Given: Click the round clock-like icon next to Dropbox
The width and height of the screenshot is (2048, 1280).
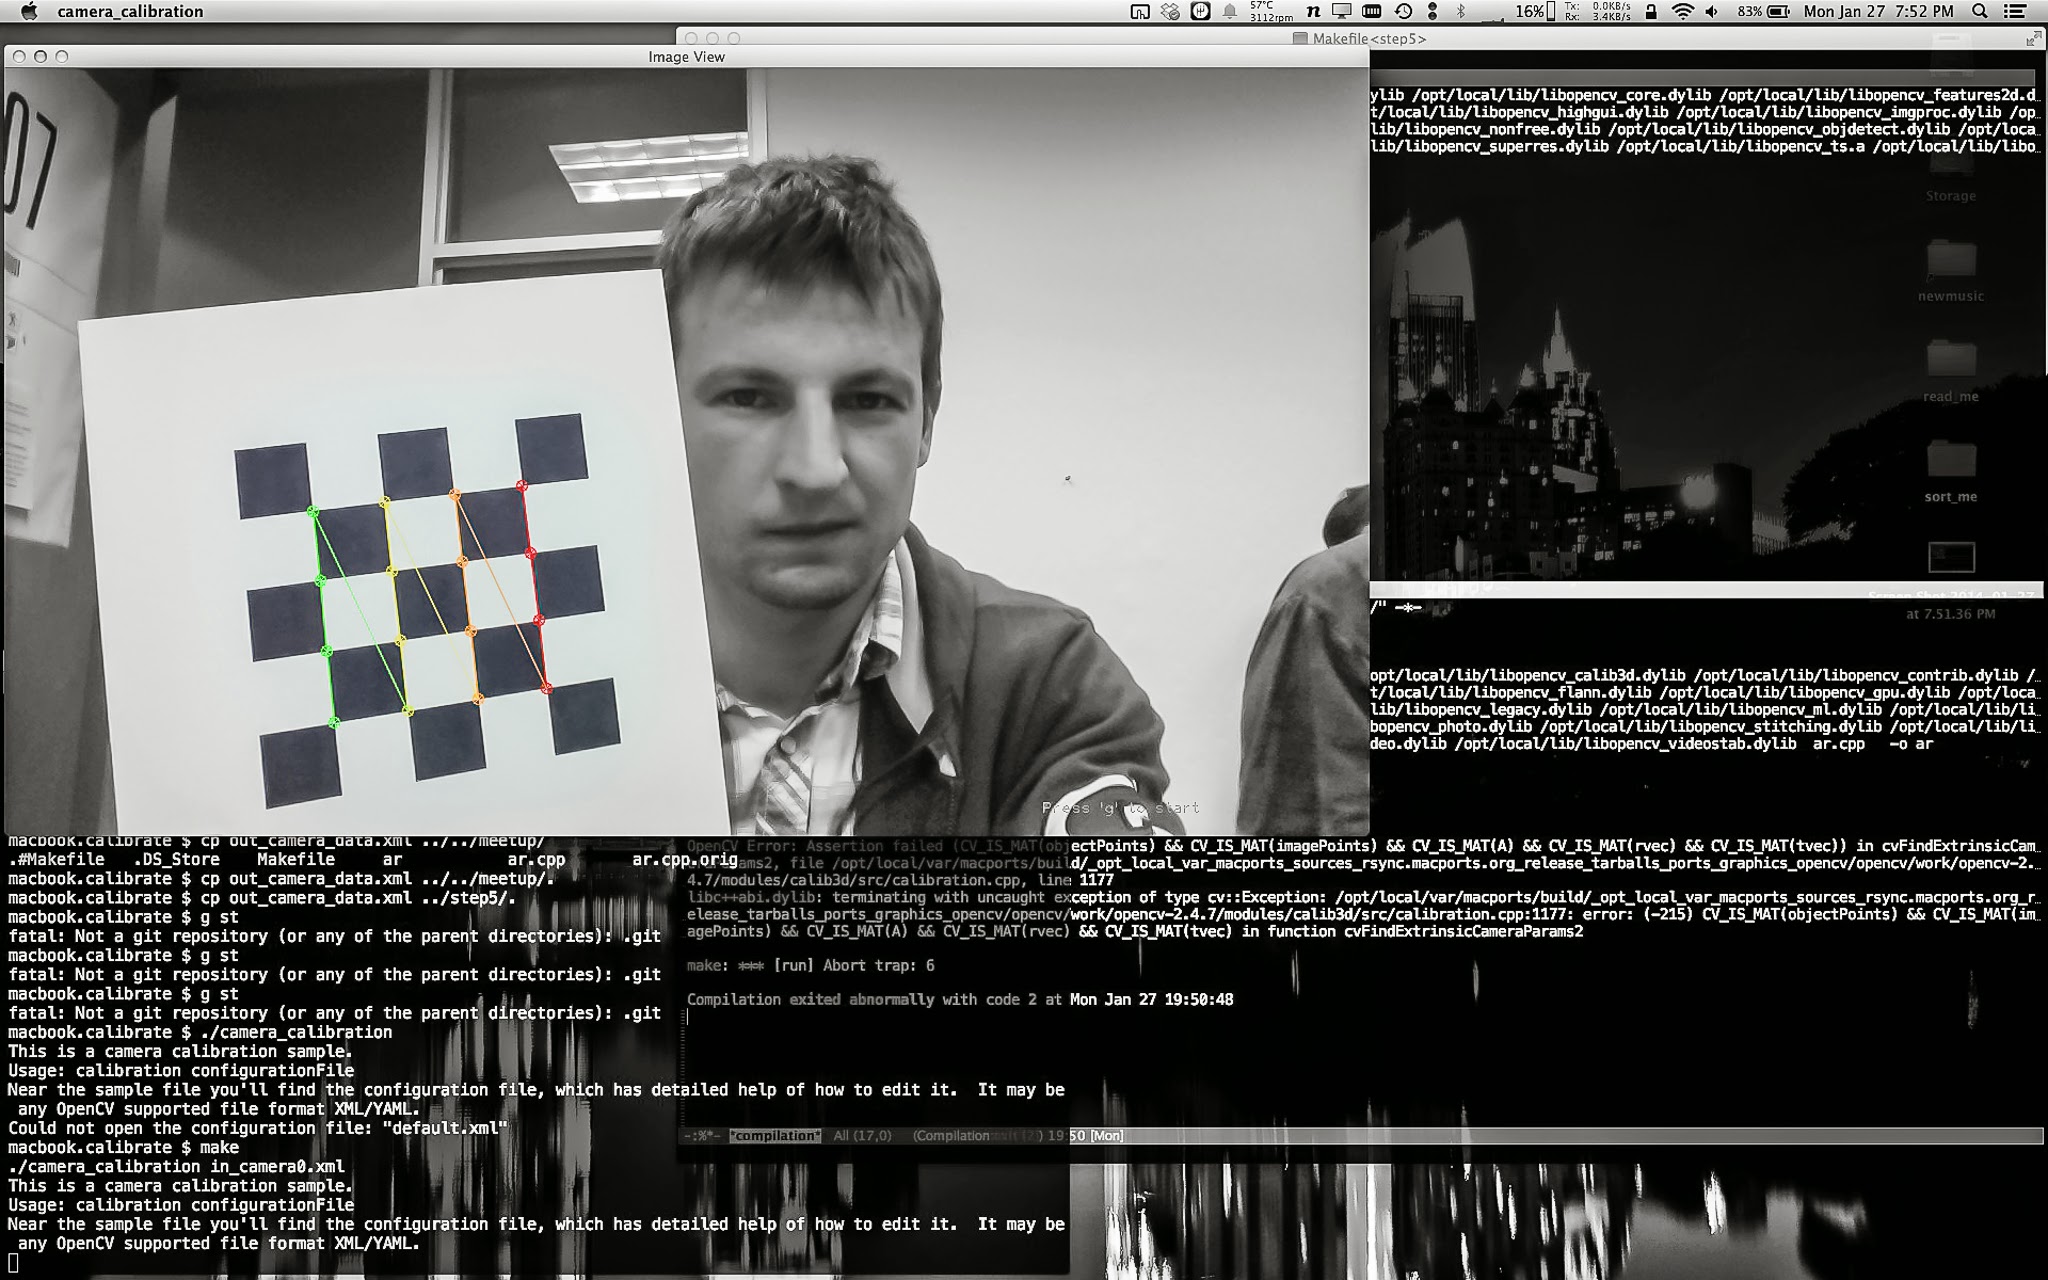Looking at the screenshot, I should coord(1200,12).
